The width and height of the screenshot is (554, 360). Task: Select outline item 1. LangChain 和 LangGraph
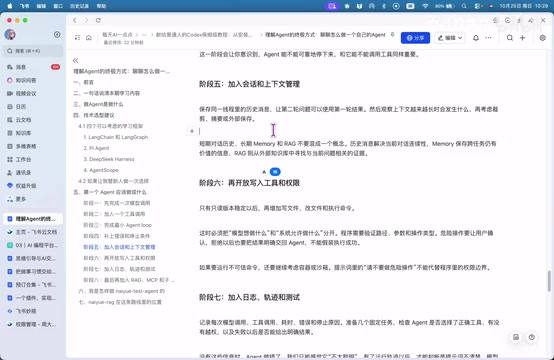tap(116, 137)
